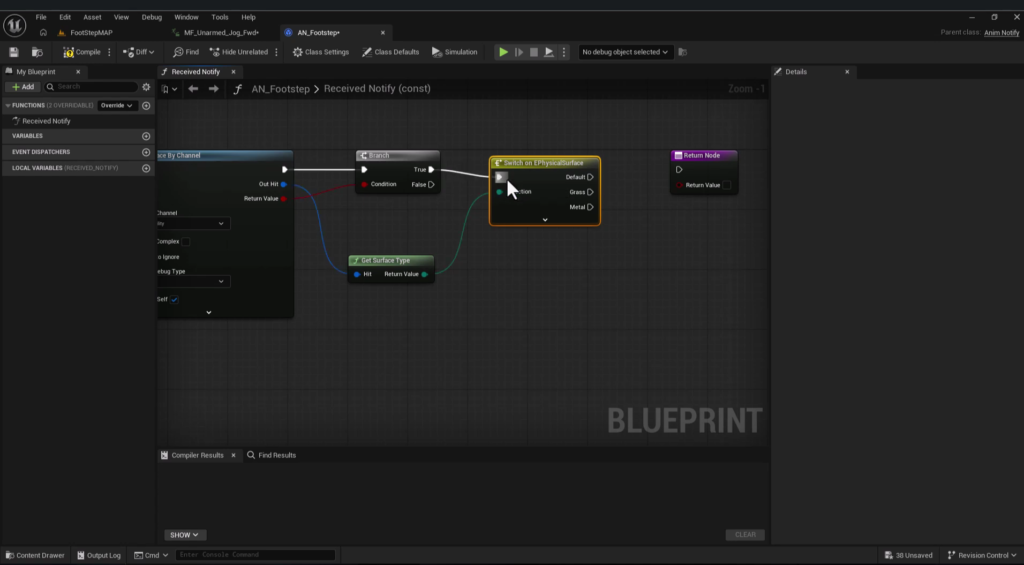The image size is (1024, 565).
Task: Open the debug object selector dropdown
Action: coord(624,52)
